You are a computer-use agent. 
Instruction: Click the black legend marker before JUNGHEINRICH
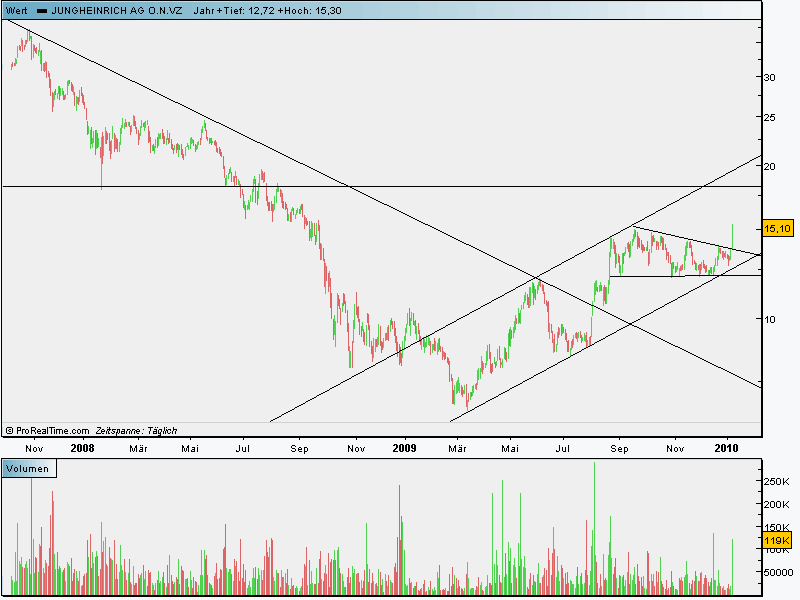pyautogui.click(x=42, y=11)
